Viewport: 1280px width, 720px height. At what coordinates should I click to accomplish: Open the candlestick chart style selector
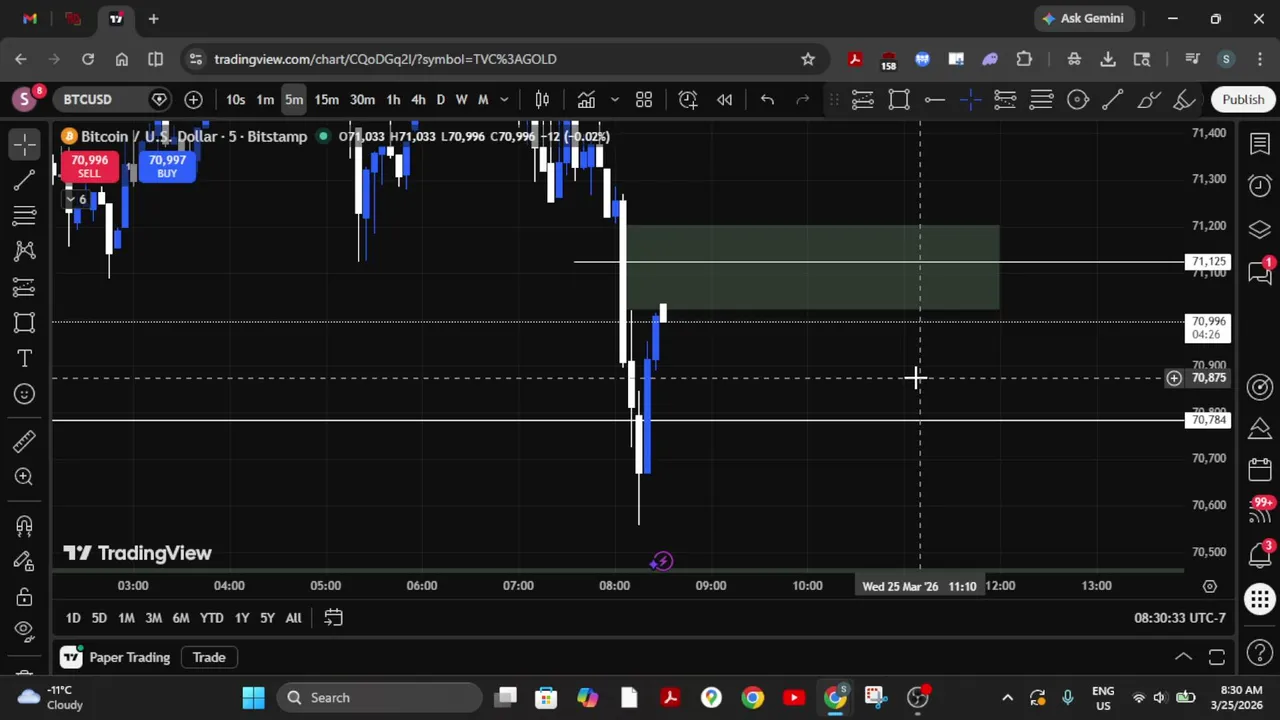click(x=542, y=99)
